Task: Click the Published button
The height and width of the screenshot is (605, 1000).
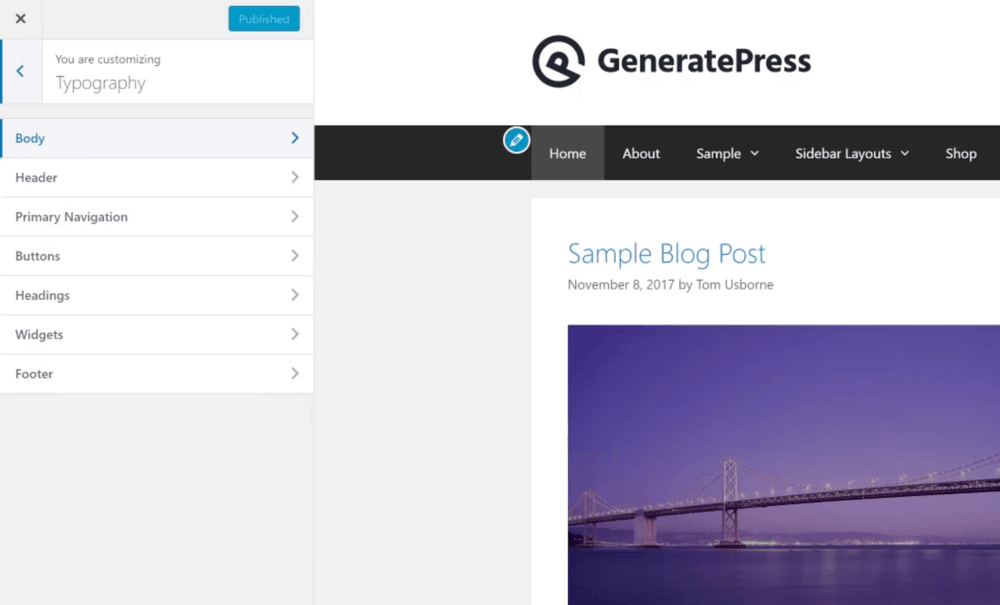Action: click(x=263, y=18)
